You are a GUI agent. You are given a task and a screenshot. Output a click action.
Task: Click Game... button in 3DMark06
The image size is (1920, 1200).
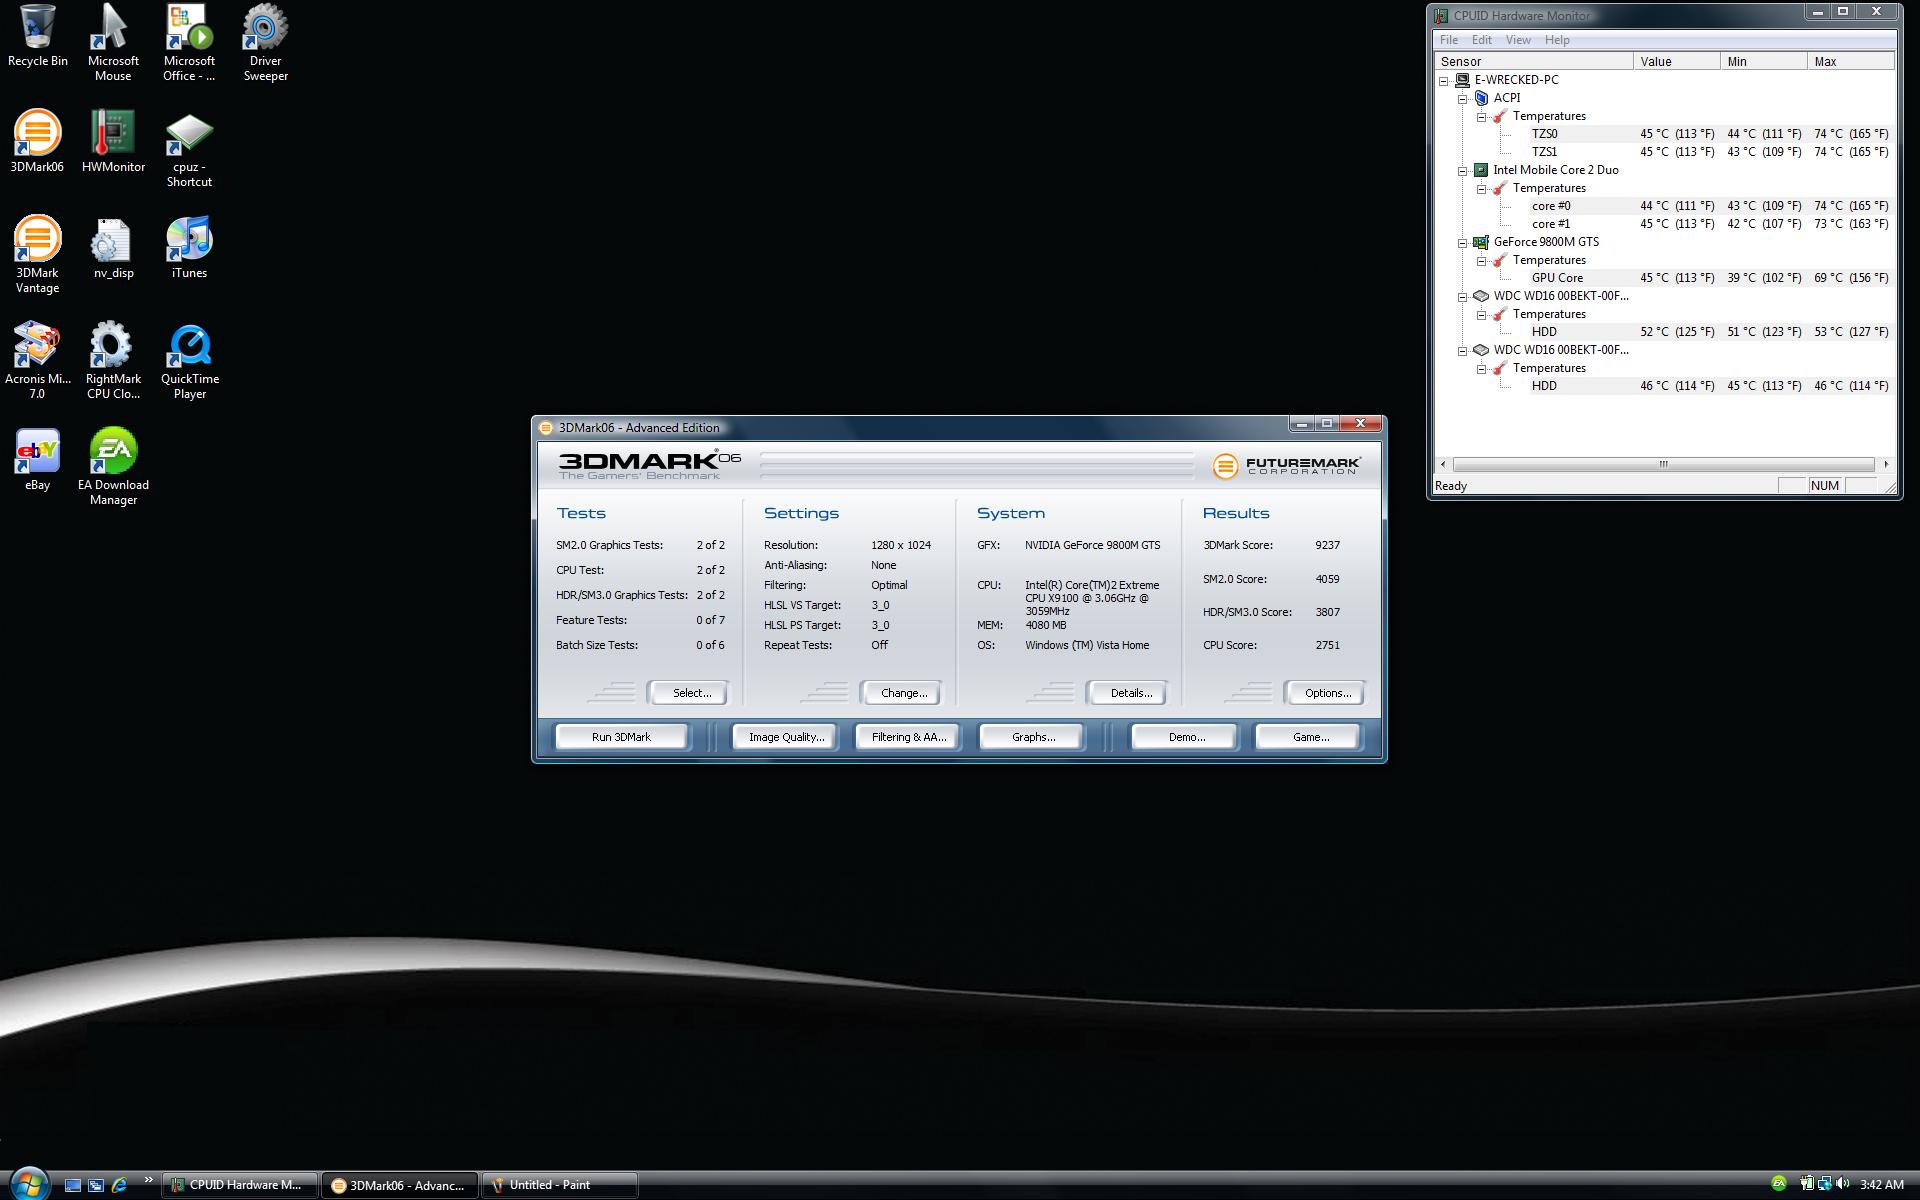(x=1310, y=737)
